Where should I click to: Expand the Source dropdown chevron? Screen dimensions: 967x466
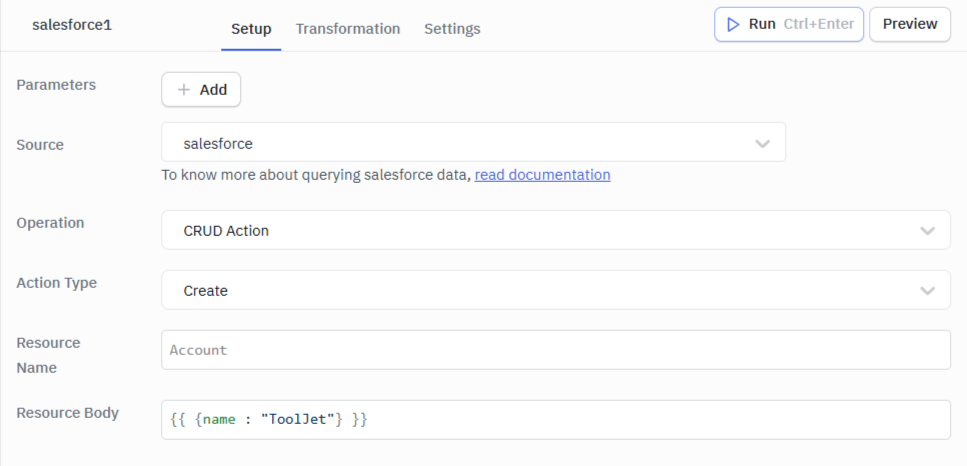[763, 144]
